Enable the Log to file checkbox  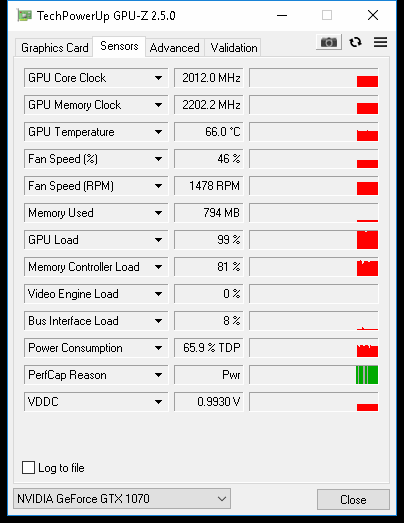tap(28, 468)
